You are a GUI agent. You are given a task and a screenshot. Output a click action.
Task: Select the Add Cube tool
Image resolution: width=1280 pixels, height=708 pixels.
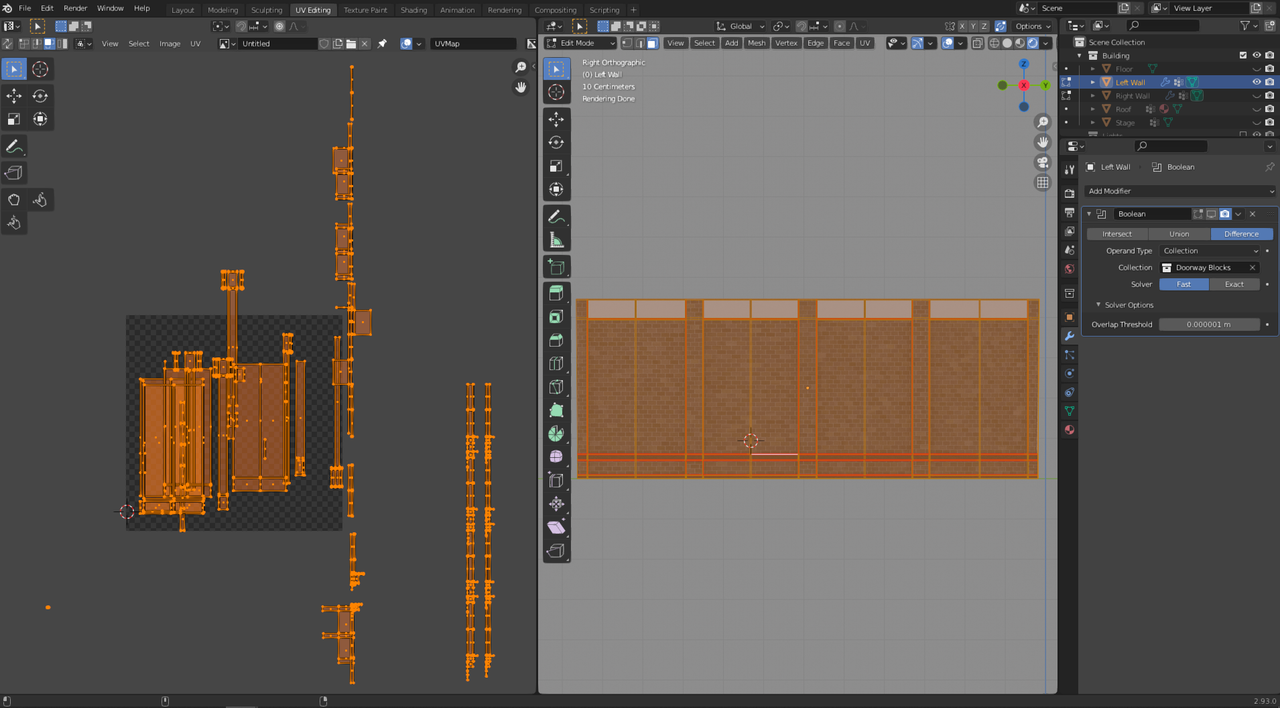click(x=557, y=267)
